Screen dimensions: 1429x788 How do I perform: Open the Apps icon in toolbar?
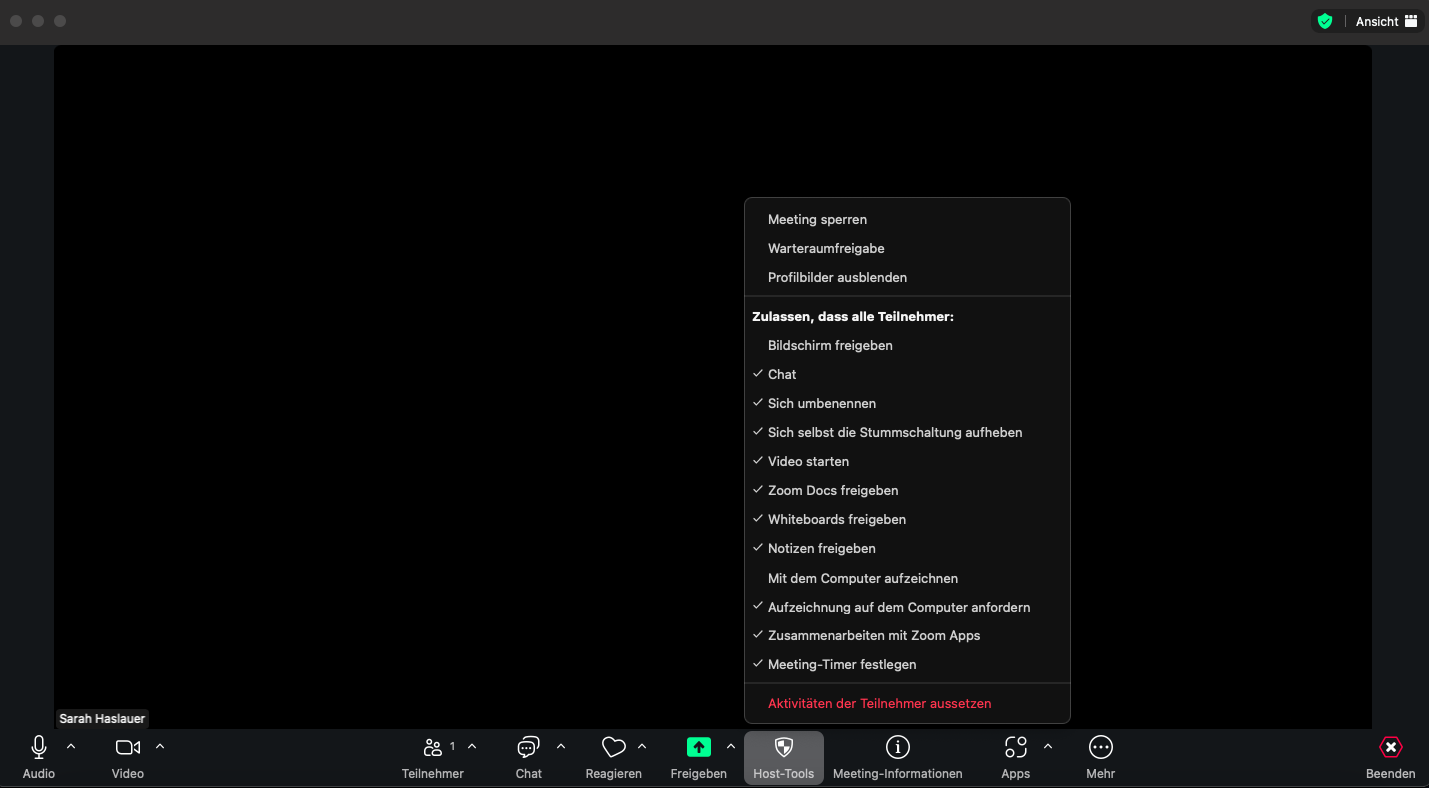click(x=1015, y=748)
